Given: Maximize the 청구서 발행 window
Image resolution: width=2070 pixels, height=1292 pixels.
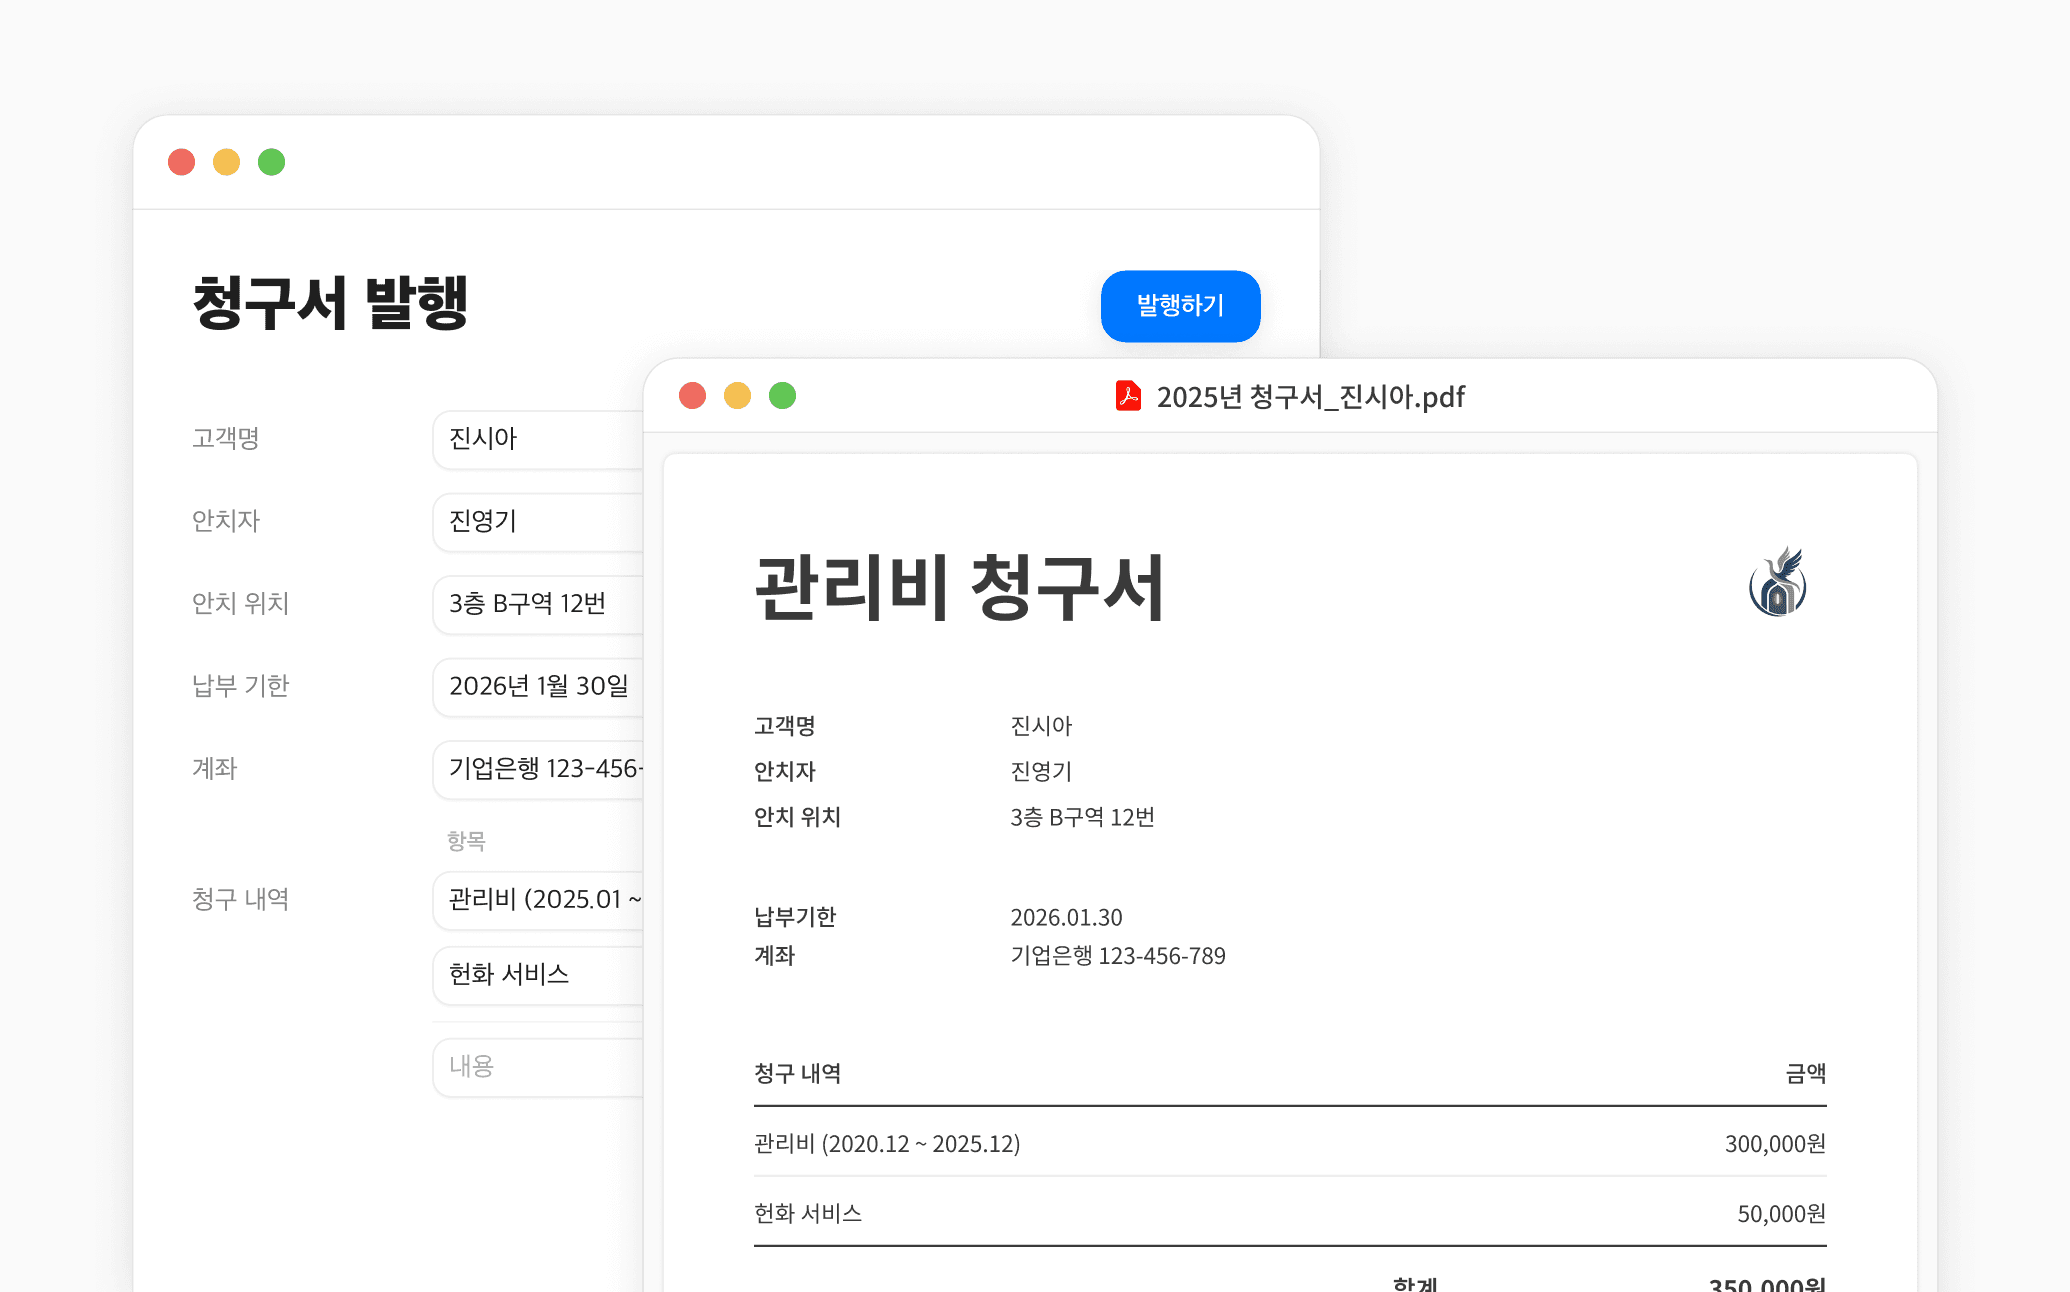Looking at the screenshot, I should (271, 162).
